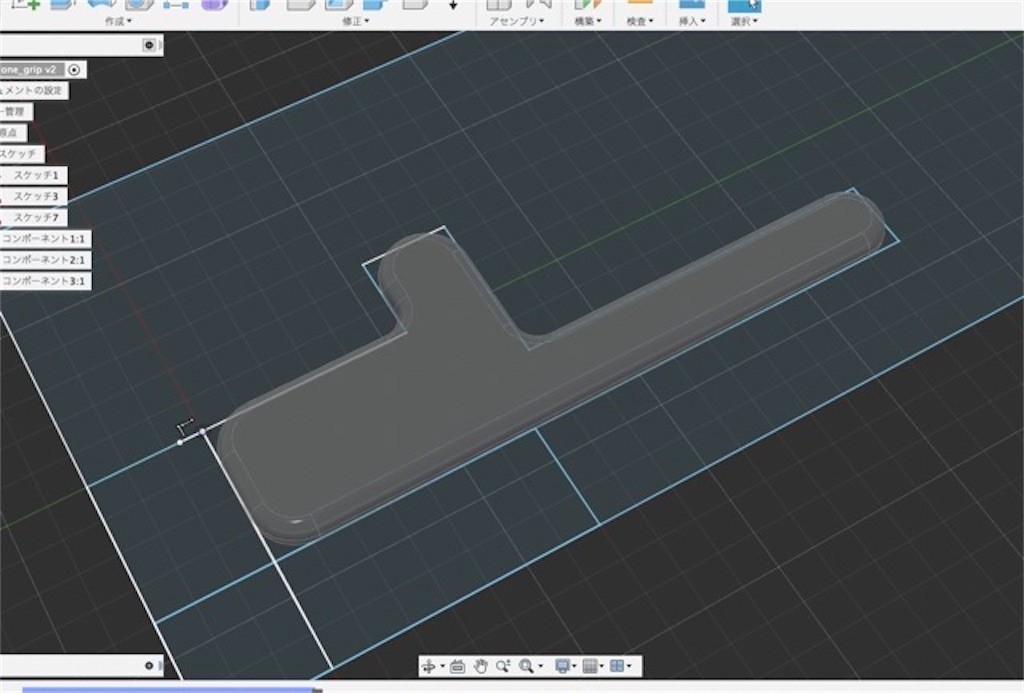Select コンポーネント1:1 in the browser
The image size is (1024, 693).
44,238
